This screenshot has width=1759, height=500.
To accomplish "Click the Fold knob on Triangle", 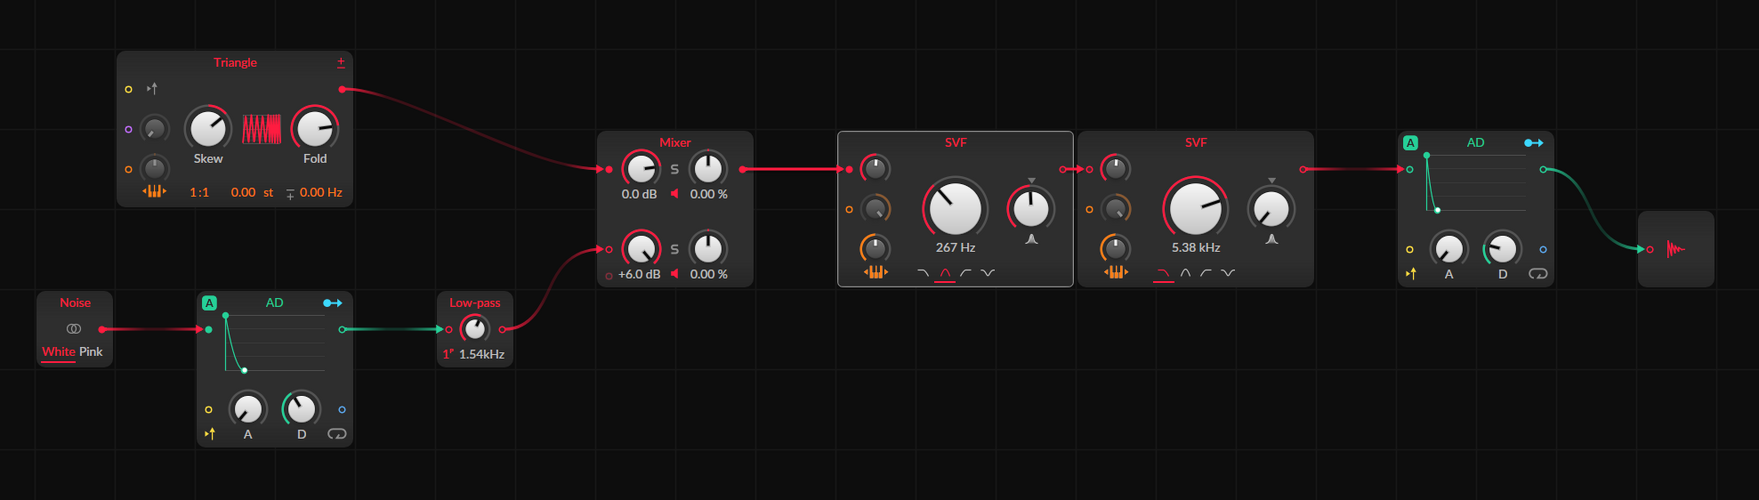I will point(315,129).
